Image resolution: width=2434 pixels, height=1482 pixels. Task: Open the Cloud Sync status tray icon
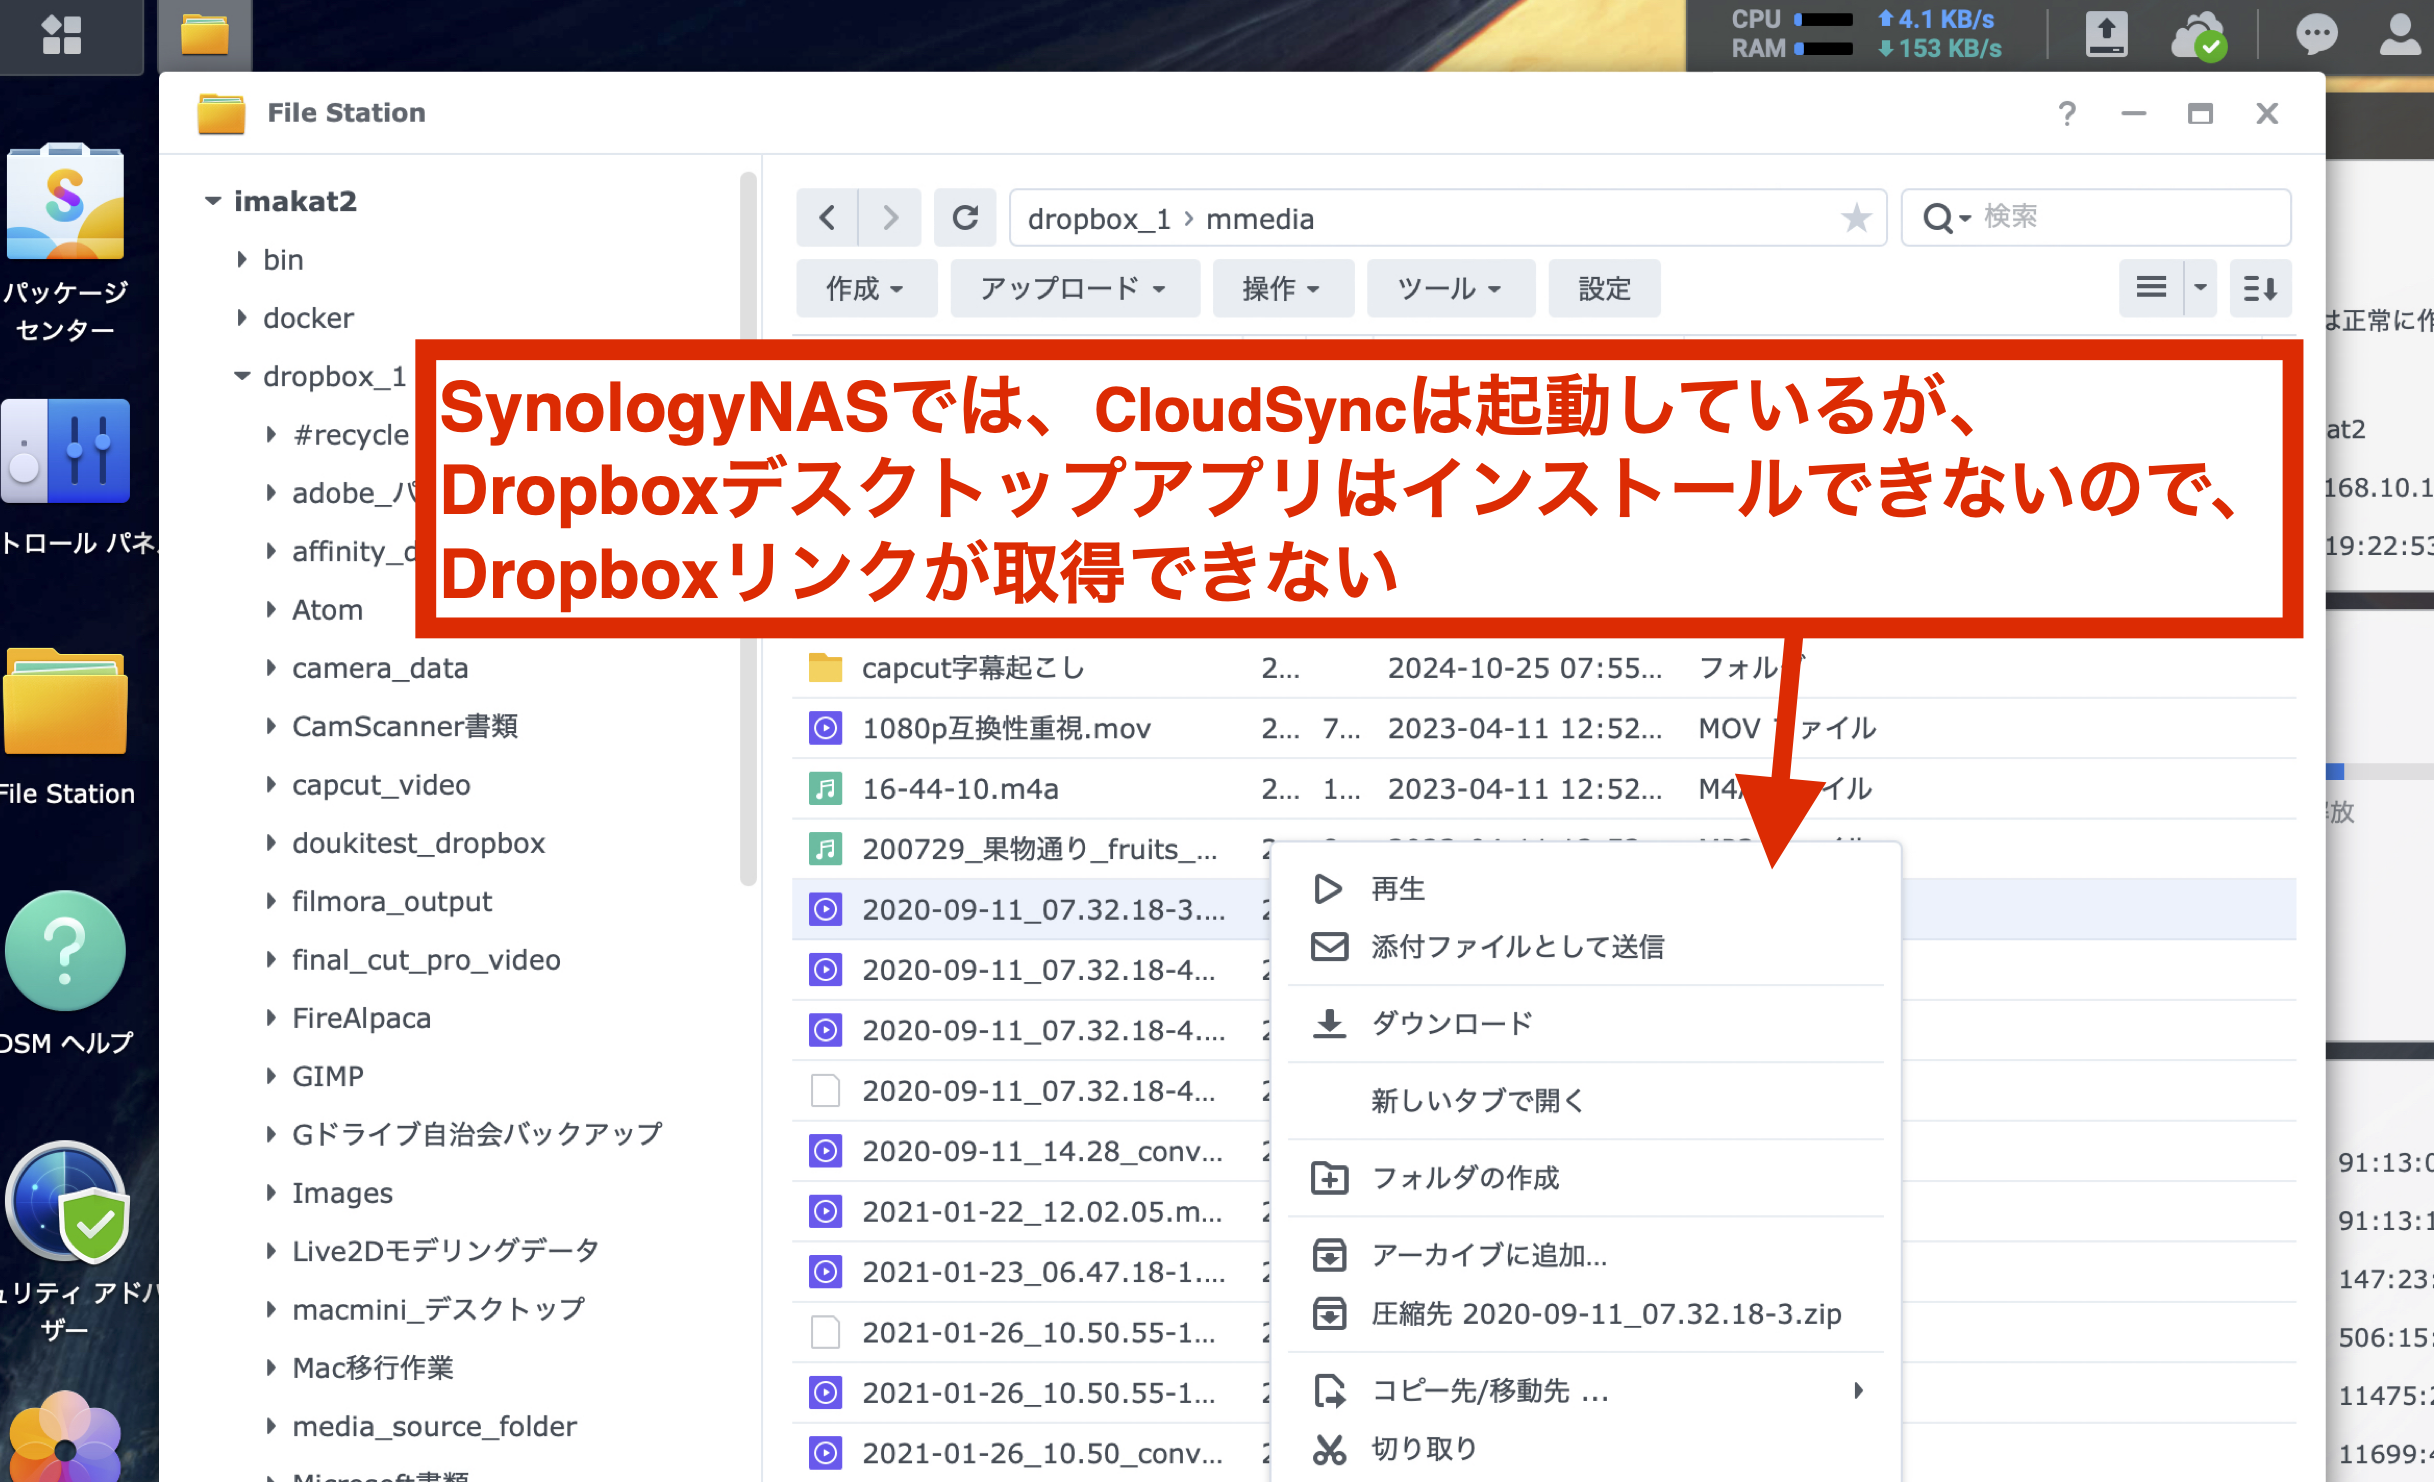[x=2198, y=36]
